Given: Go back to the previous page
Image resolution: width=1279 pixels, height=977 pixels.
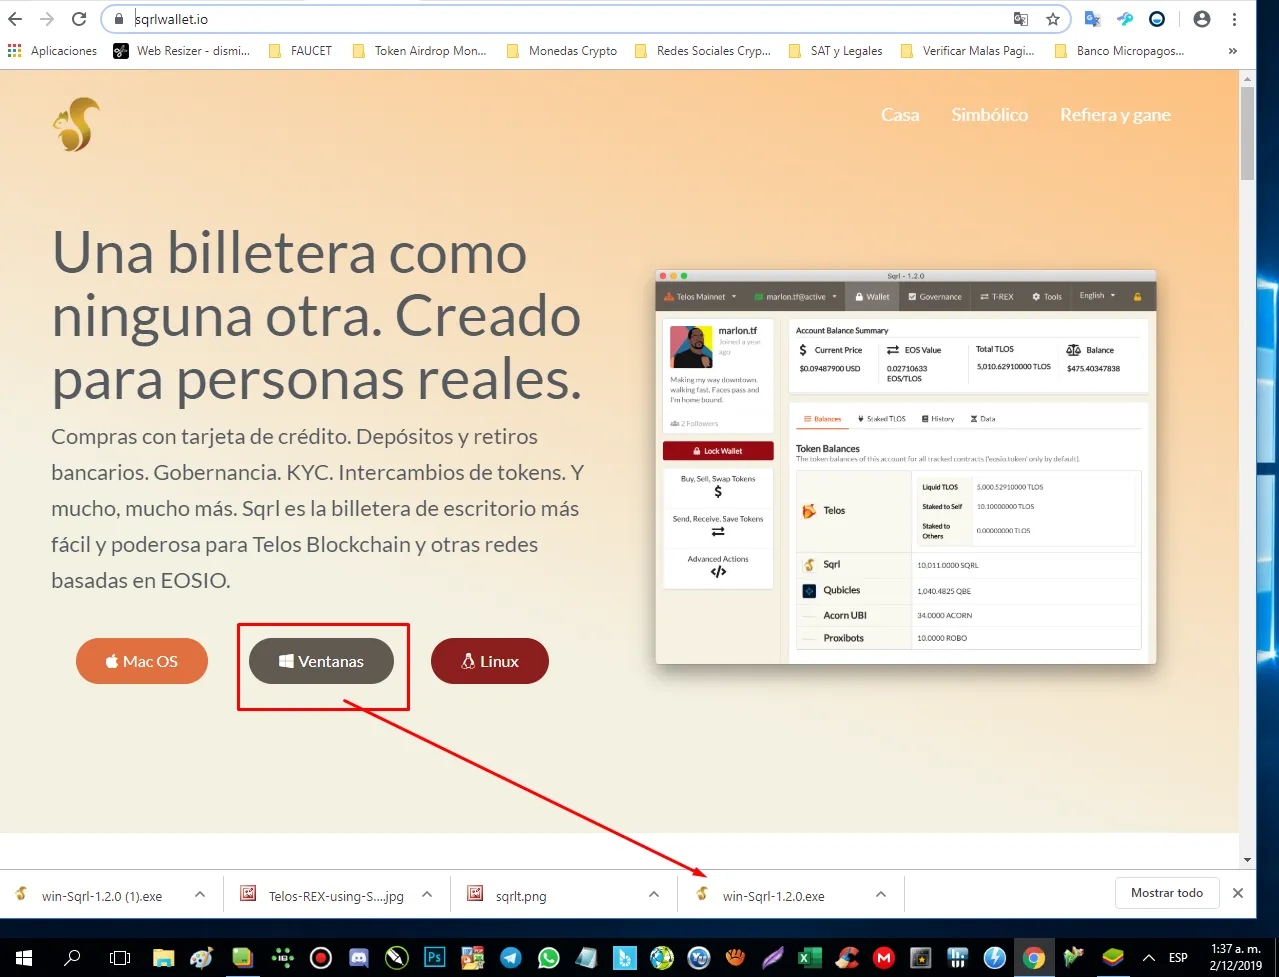Looking at the screenshot, I should 15,19.
